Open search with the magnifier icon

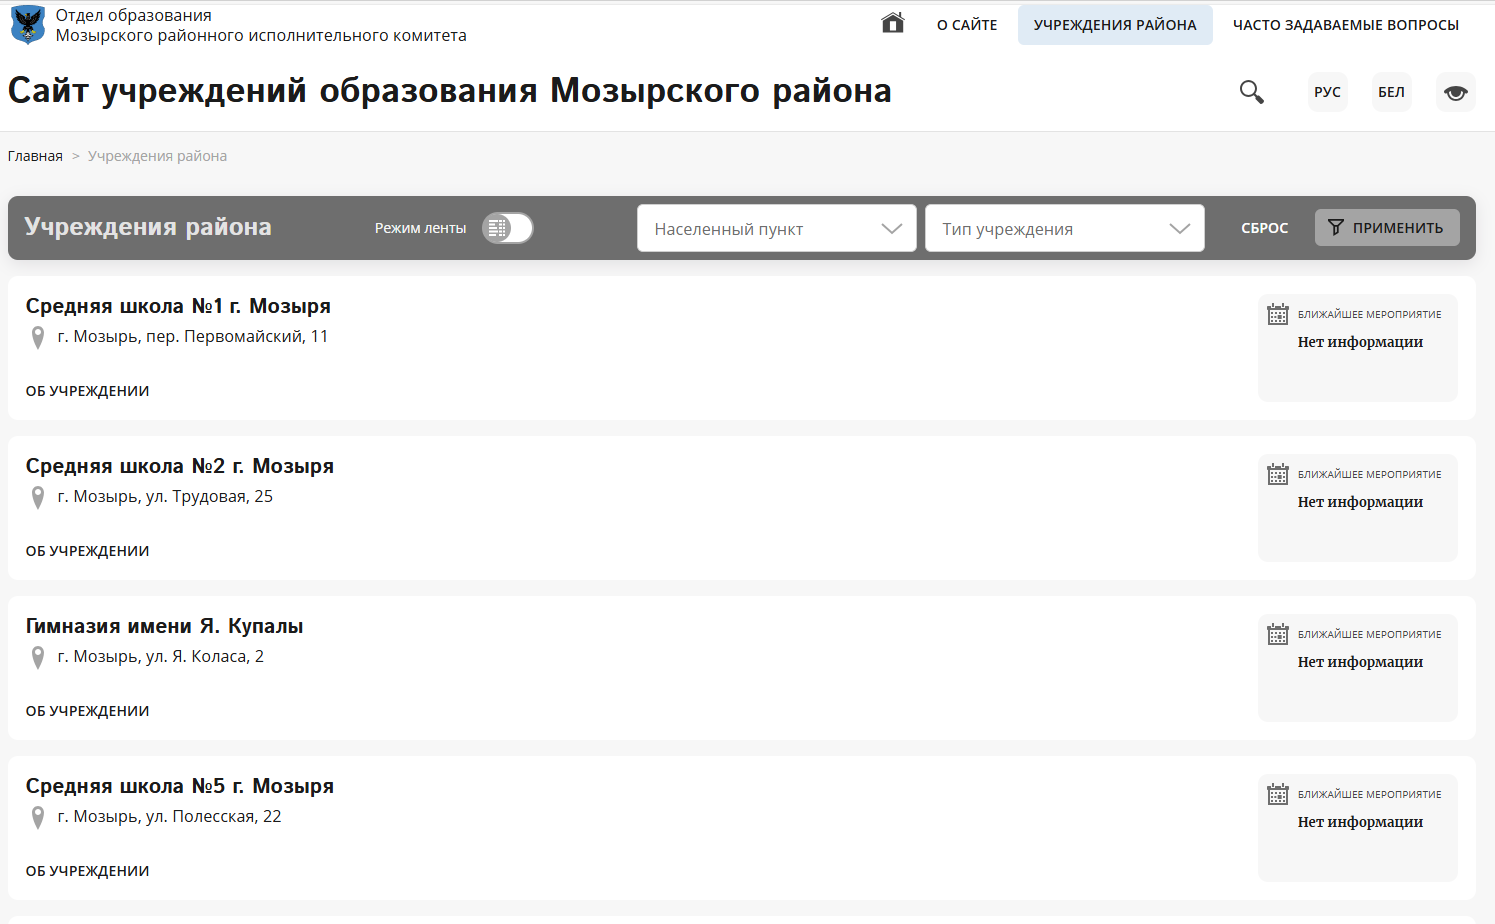click(1251, 92)
